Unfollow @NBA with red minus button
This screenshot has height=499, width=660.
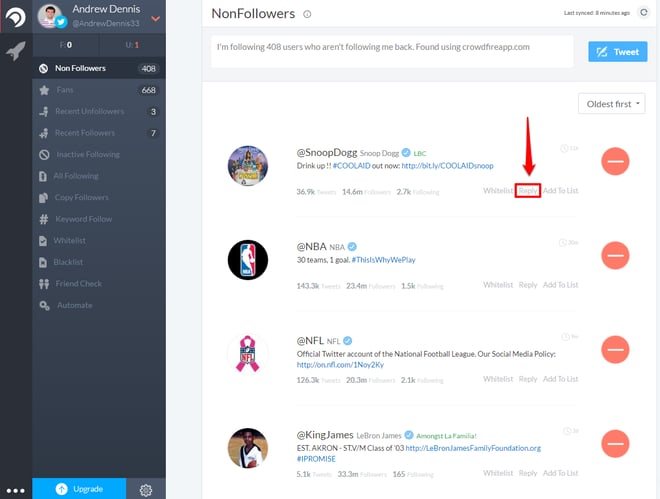[x=615, y=255]
